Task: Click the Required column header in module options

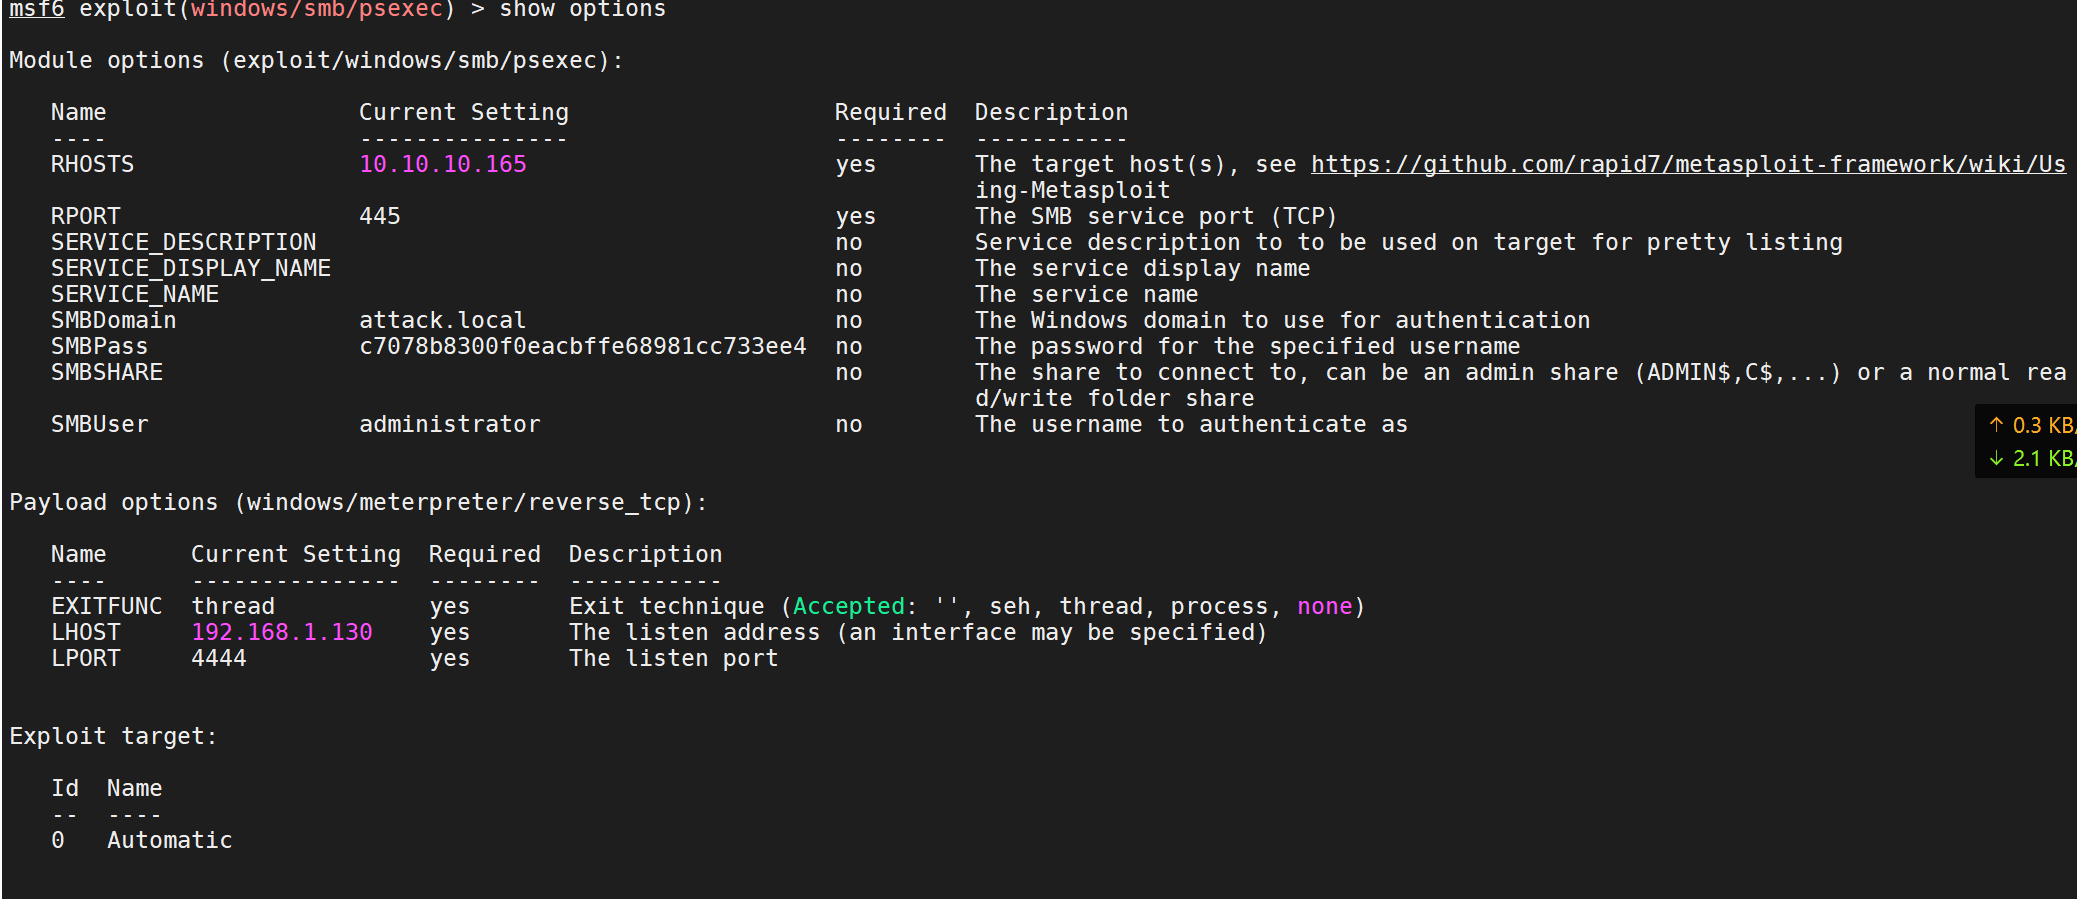Action: 891,112
